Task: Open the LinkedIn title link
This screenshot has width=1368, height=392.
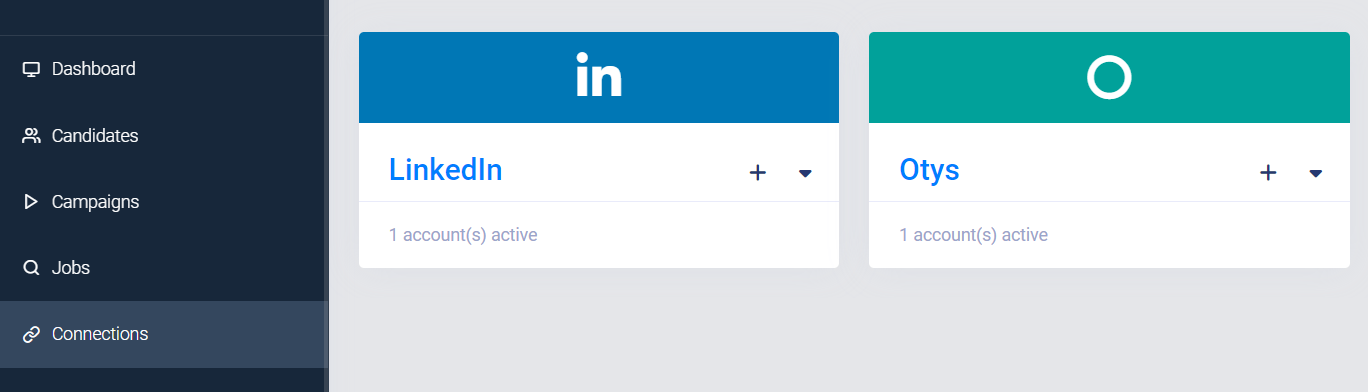Action: 446,170
